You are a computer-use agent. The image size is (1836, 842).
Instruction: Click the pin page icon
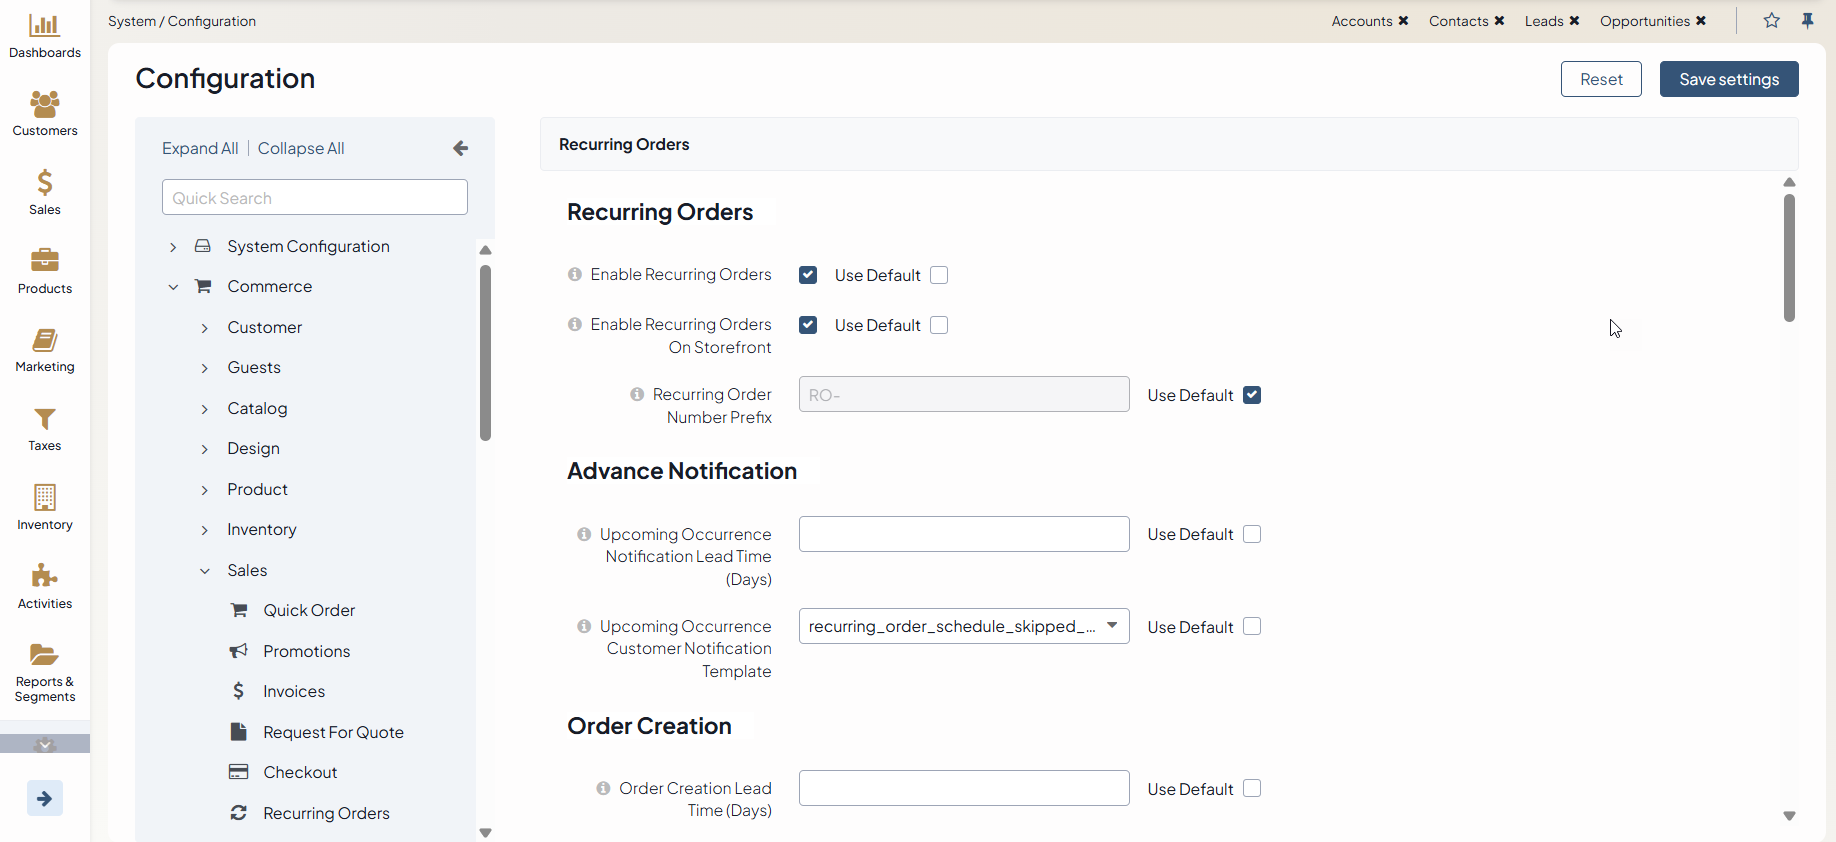(1807, 21)
